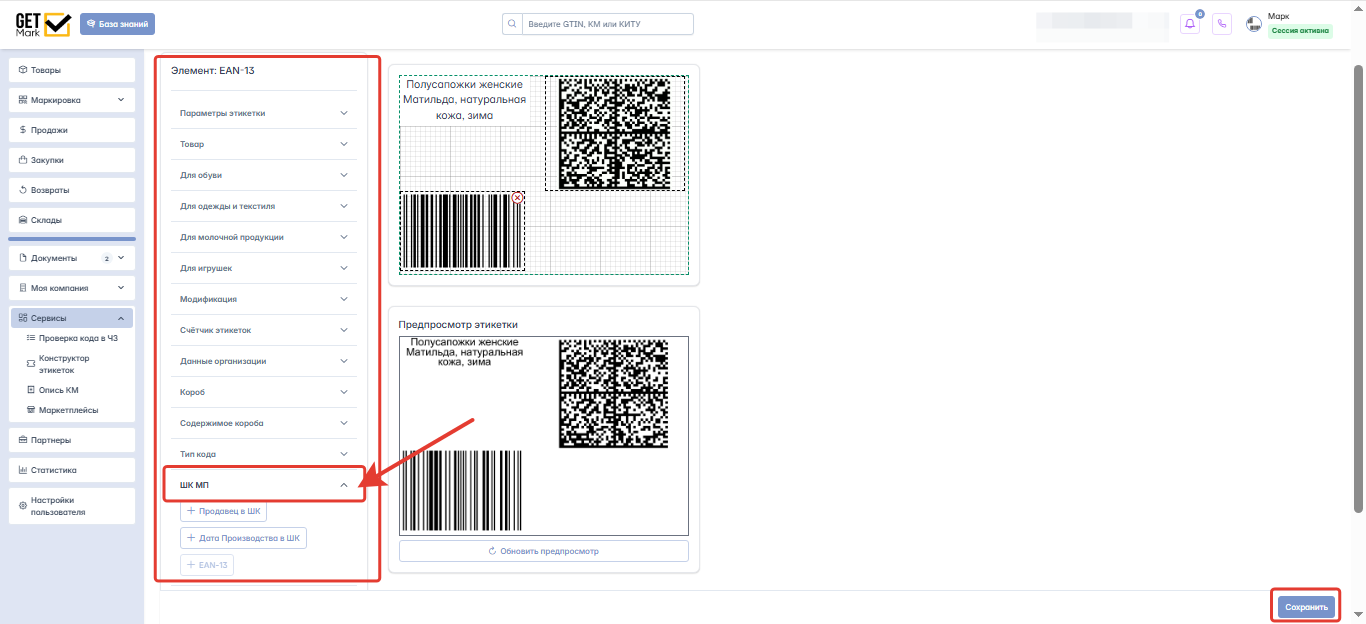The height and width of the screenshot is (624, 1366).
Task: Open Статистика section
Action: [72, 470]
